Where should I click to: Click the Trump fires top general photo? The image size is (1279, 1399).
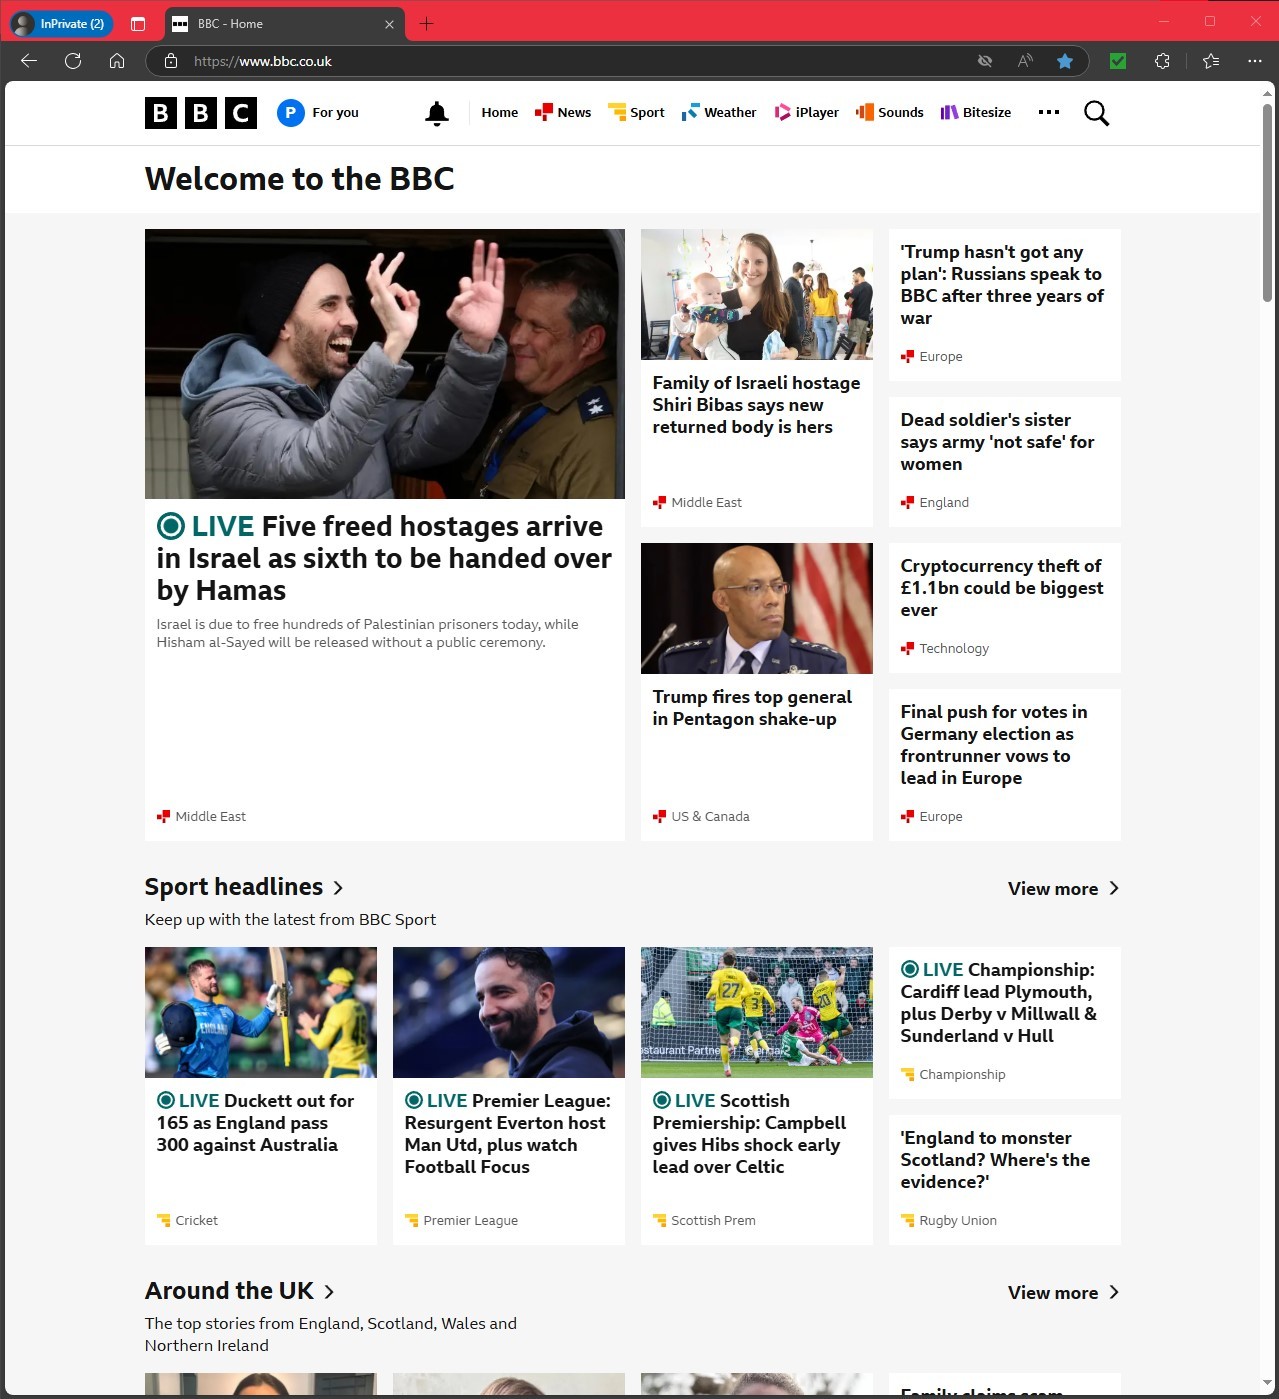tap(757, 608)
